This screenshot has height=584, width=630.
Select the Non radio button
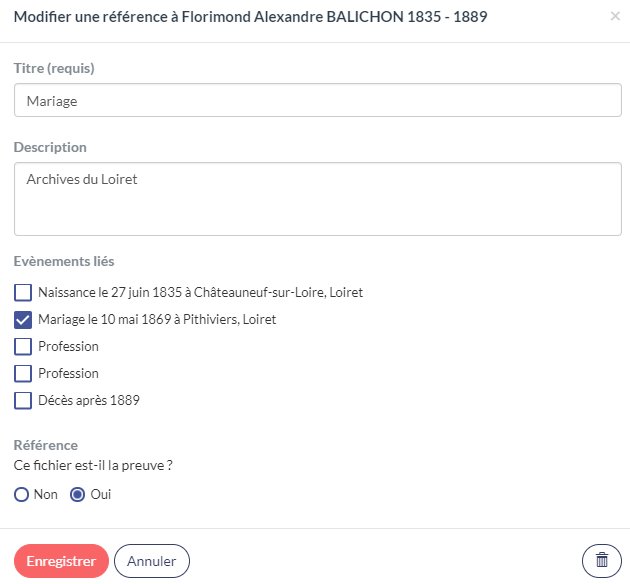(x=21, y=495)
